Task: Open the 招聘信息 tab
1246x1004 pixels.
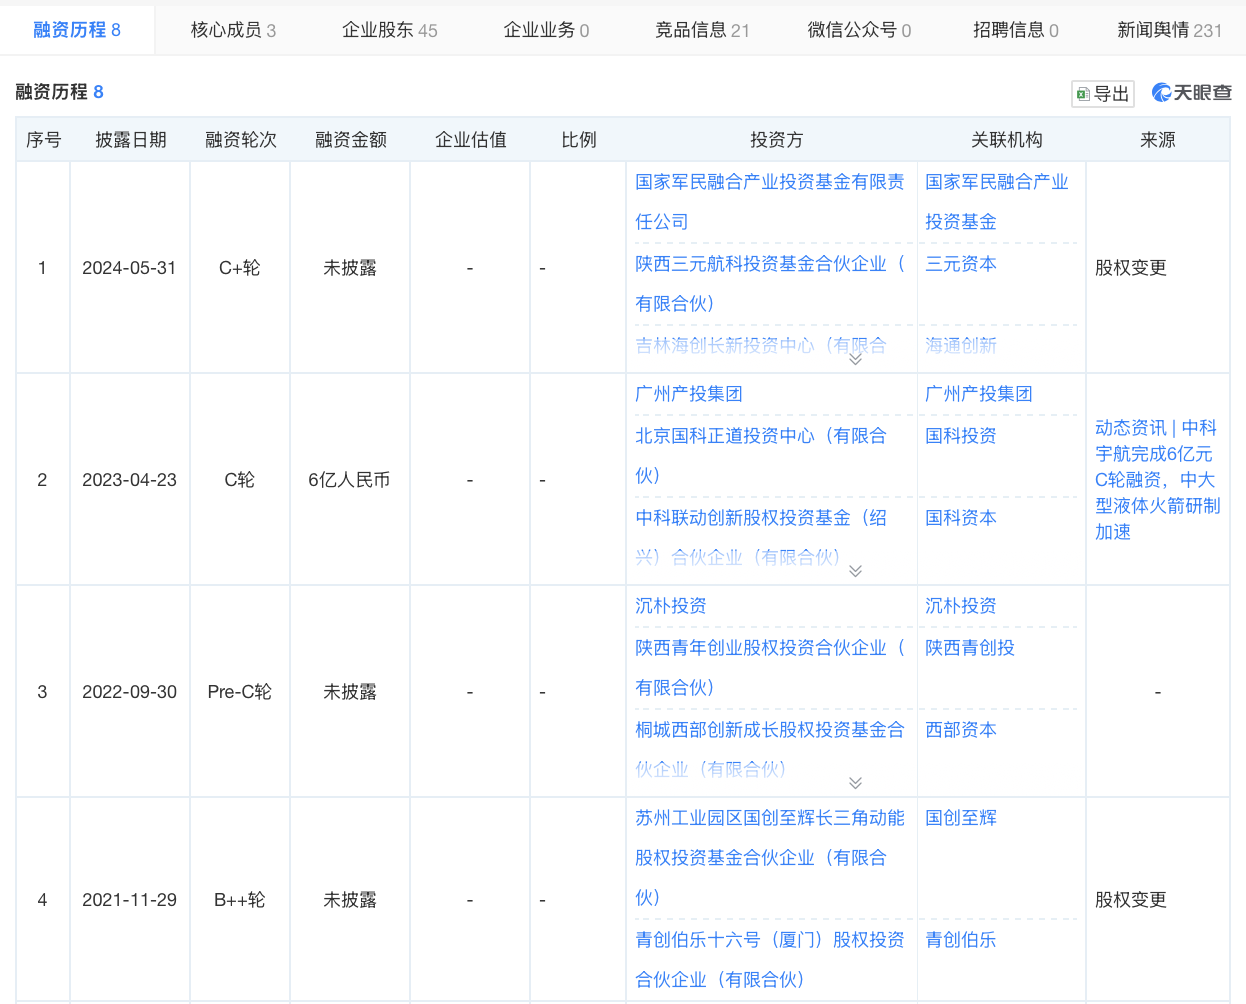Action: pos(1015,30)
